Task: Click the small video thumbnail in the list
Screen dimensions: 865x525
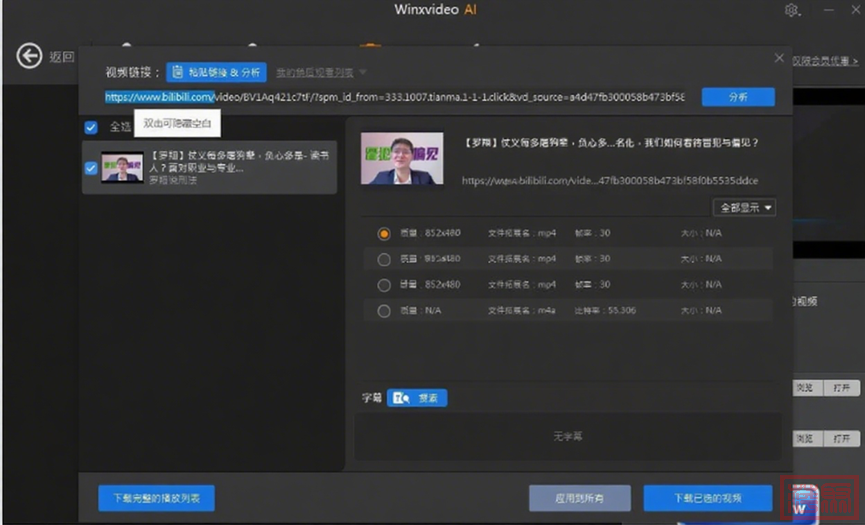Action: click(x=122, y=167)
